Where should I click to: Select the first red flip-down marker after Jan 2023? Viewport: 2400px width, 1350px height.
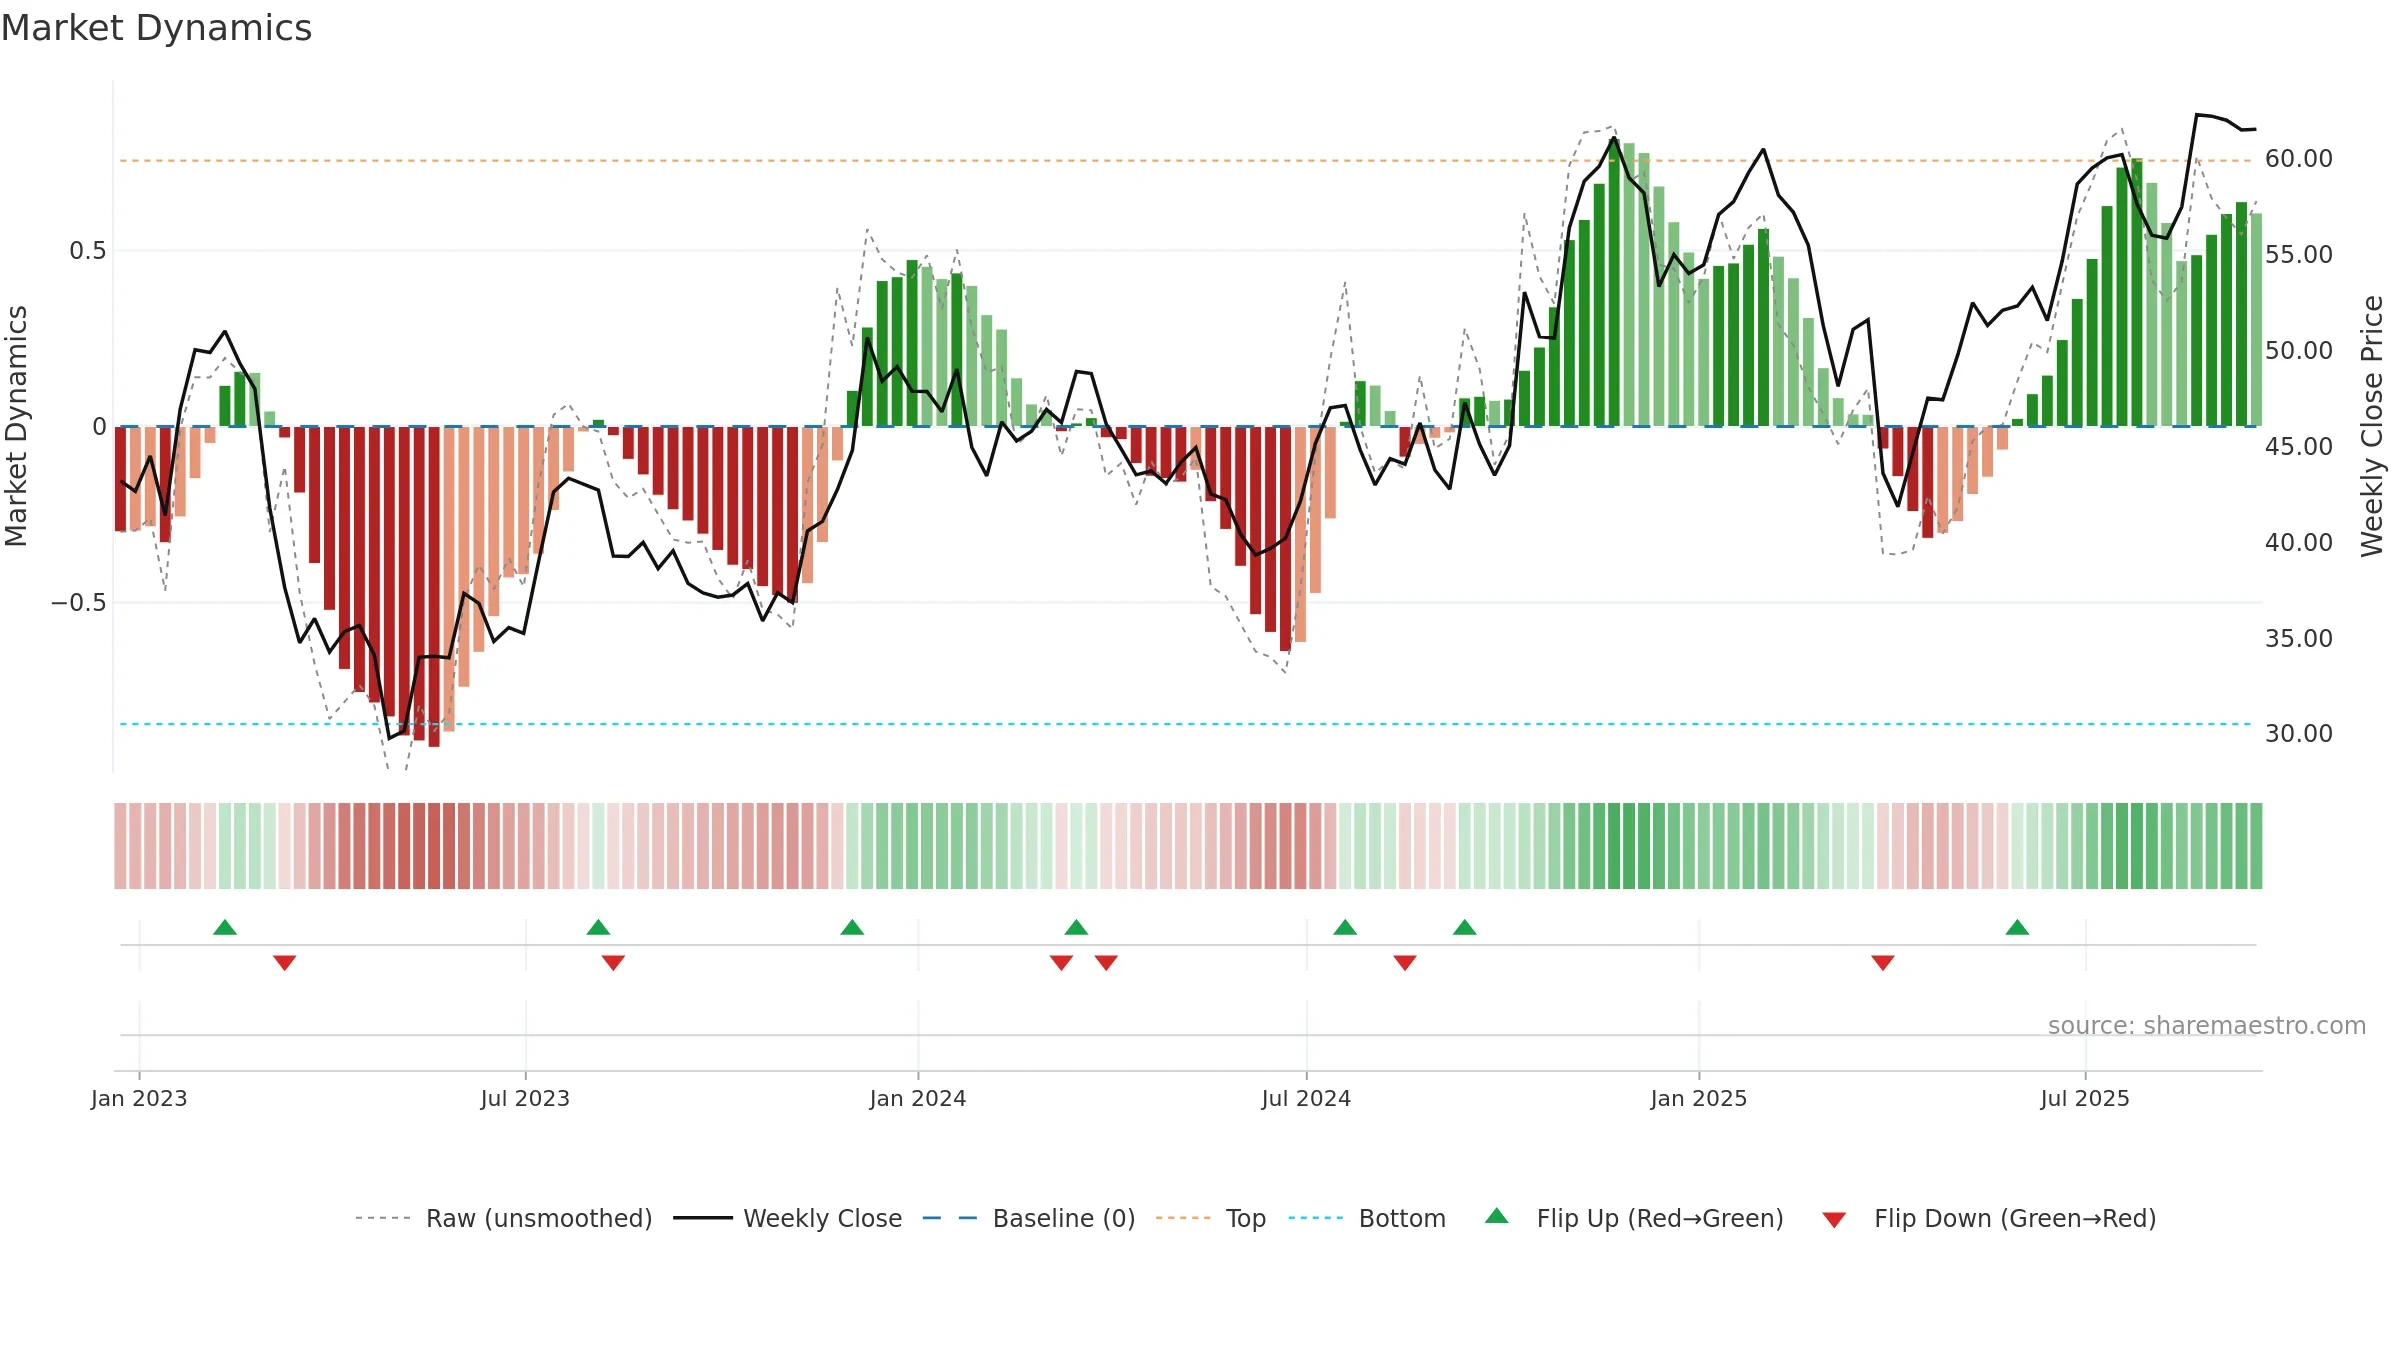(x=284, y=962)
